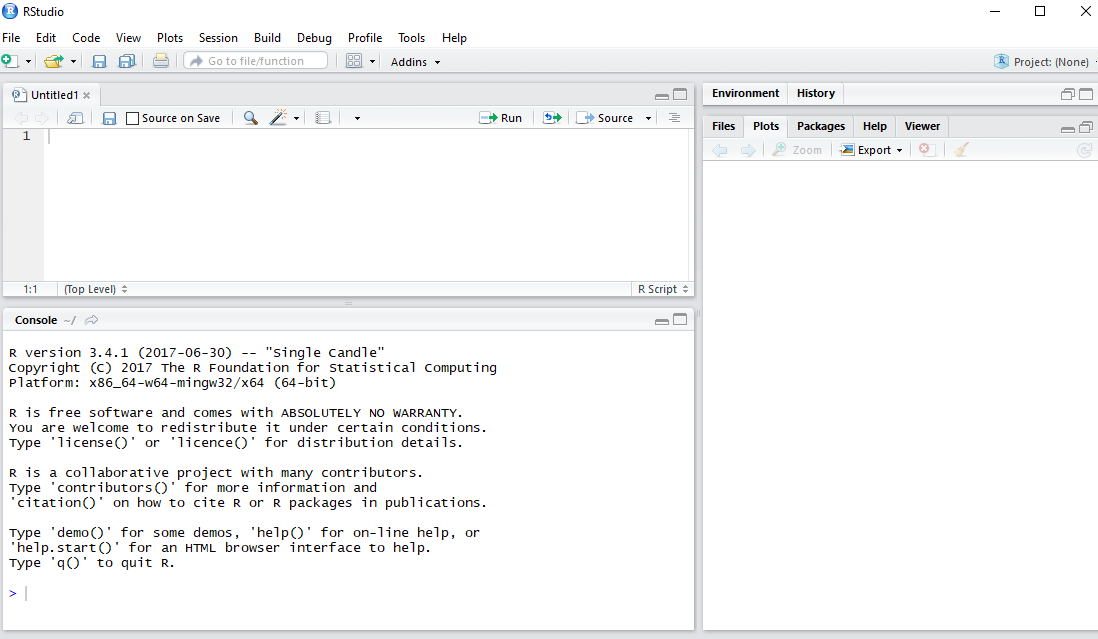Image resolution: width=1098 pixels, height=639 pixels.
Task: Click the save all documents icon
Action: (x=127, y=61)
